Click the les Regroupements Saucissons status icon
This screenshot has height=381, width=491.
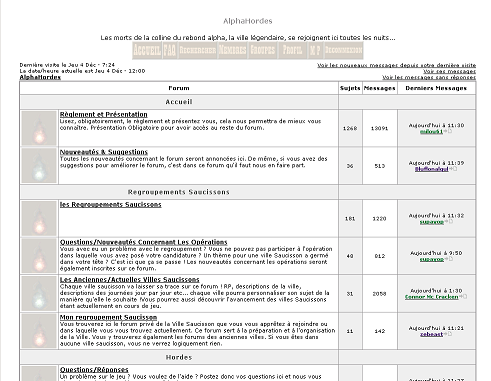39,218
